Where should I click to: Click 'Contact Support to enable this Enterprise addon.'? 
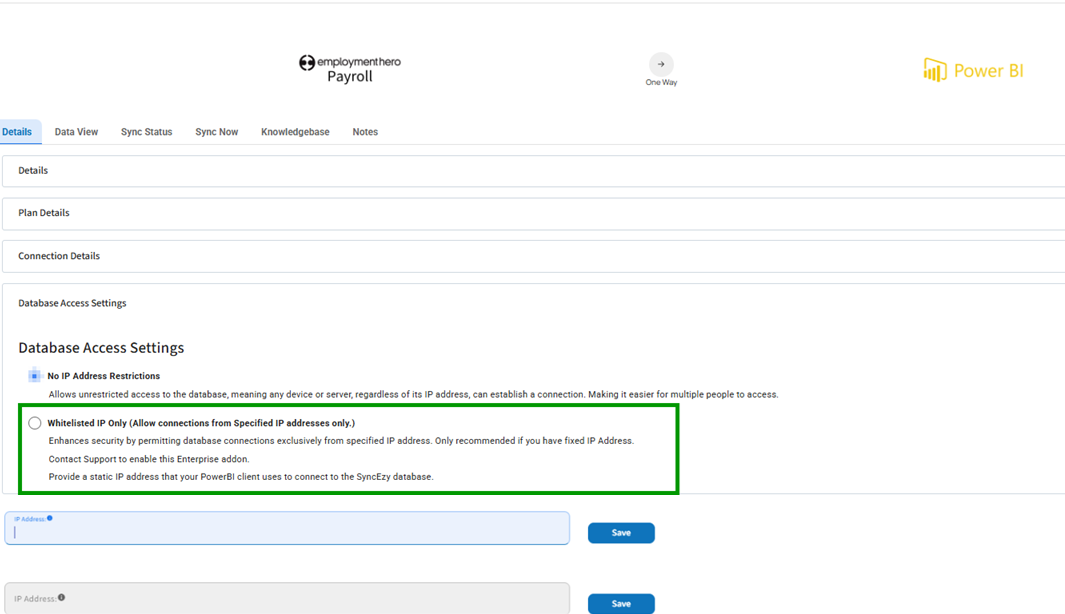click(149, 459)
